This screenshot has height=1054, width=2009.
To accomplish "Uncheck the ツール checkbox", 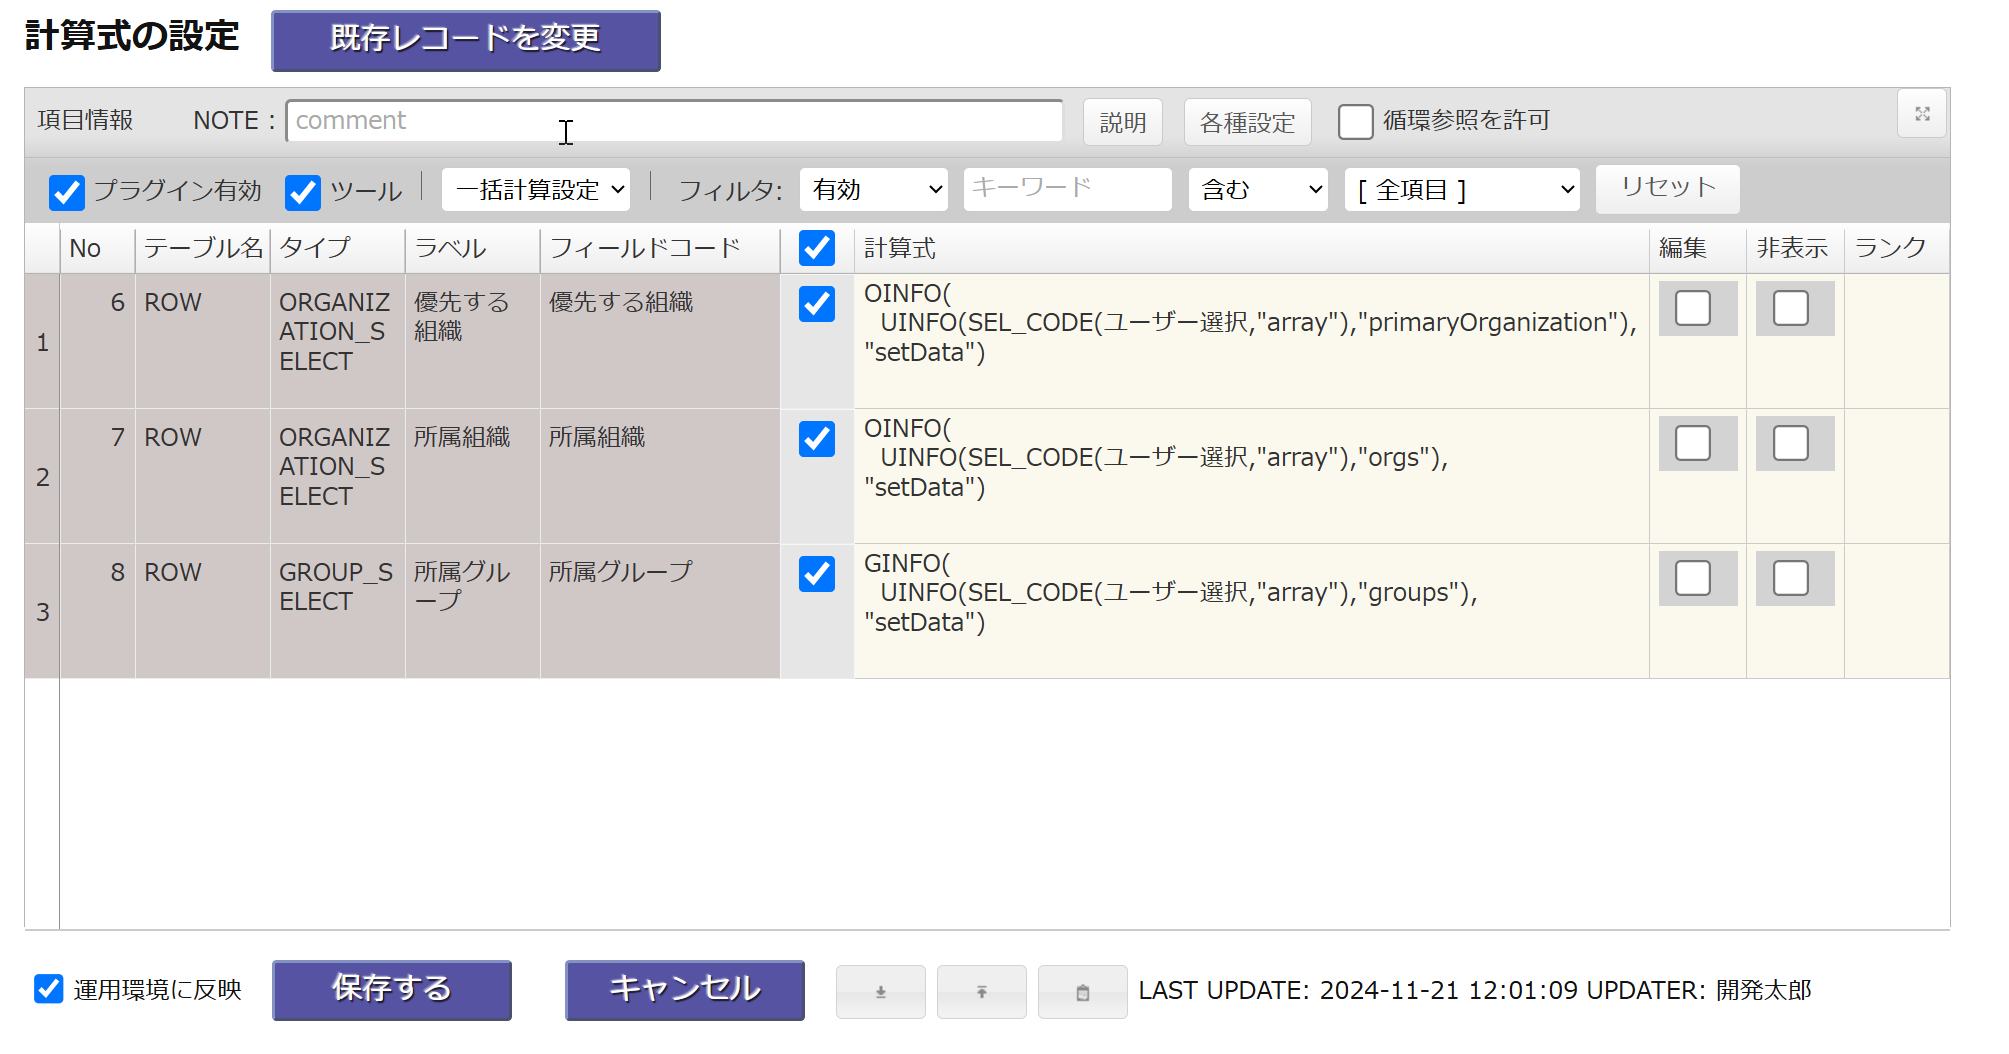I will point(303,192).
